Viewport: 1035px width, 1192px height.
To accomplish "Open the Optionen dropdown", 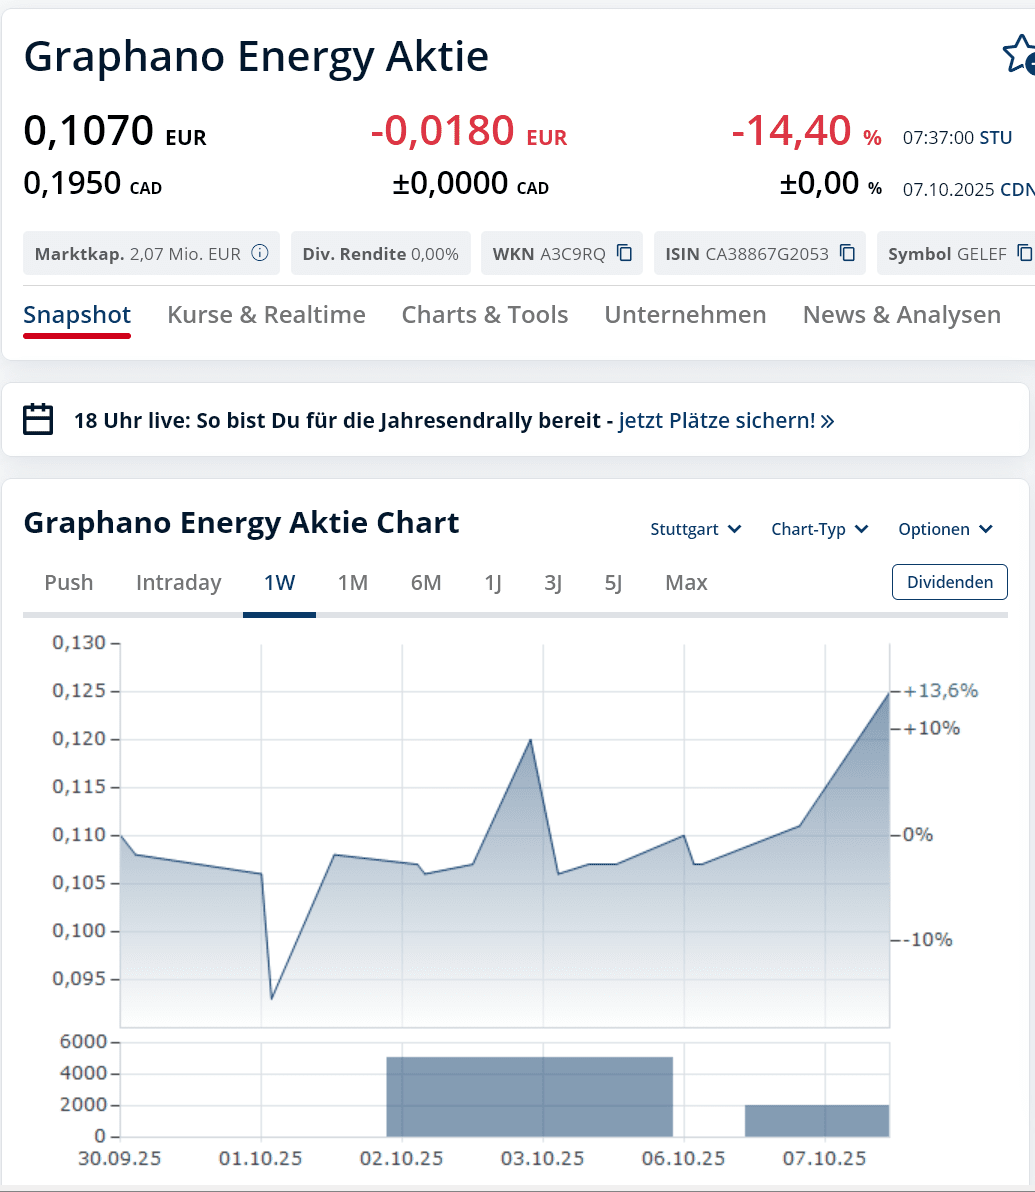I will pyautogui.click(x=944, y=529).
